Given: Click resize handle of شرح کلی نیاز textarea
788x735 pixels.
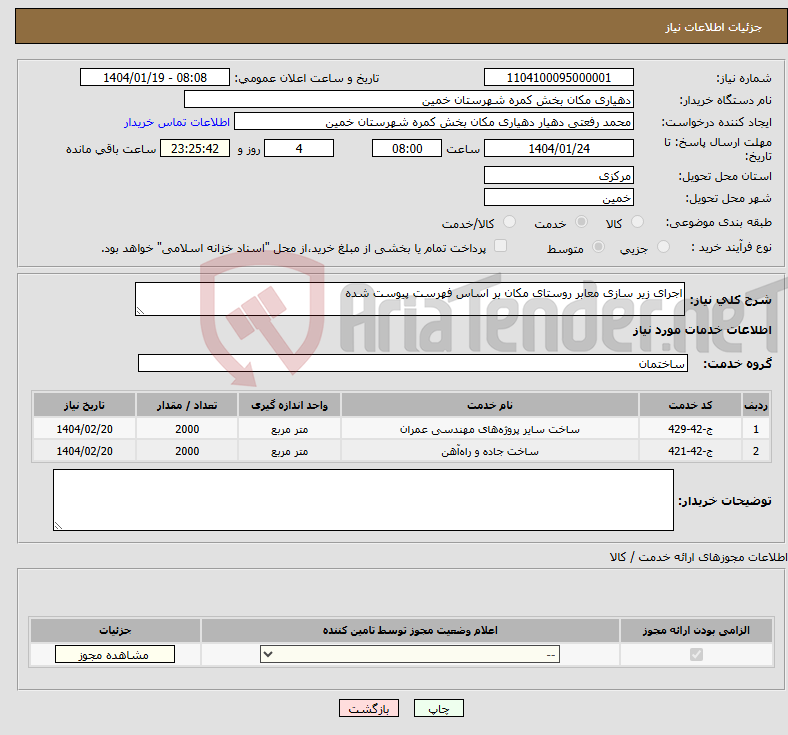Looking at the screenshot, I should click(x=140, y=311).
